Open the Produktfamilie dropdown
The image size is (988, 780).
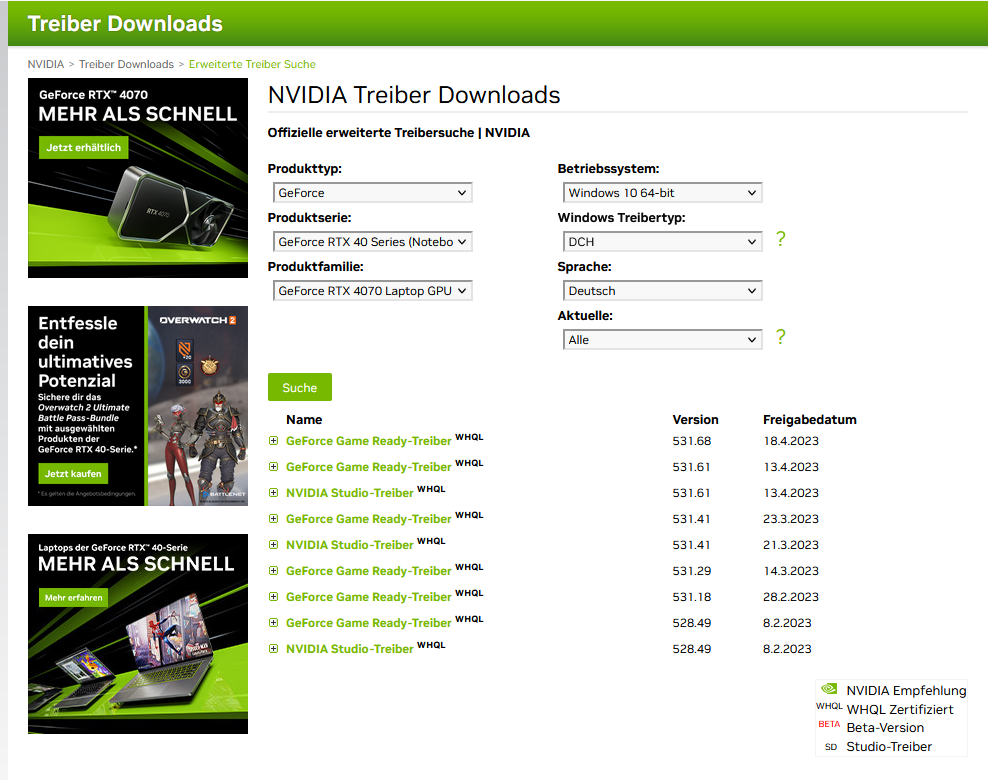[x=372, y=291]
